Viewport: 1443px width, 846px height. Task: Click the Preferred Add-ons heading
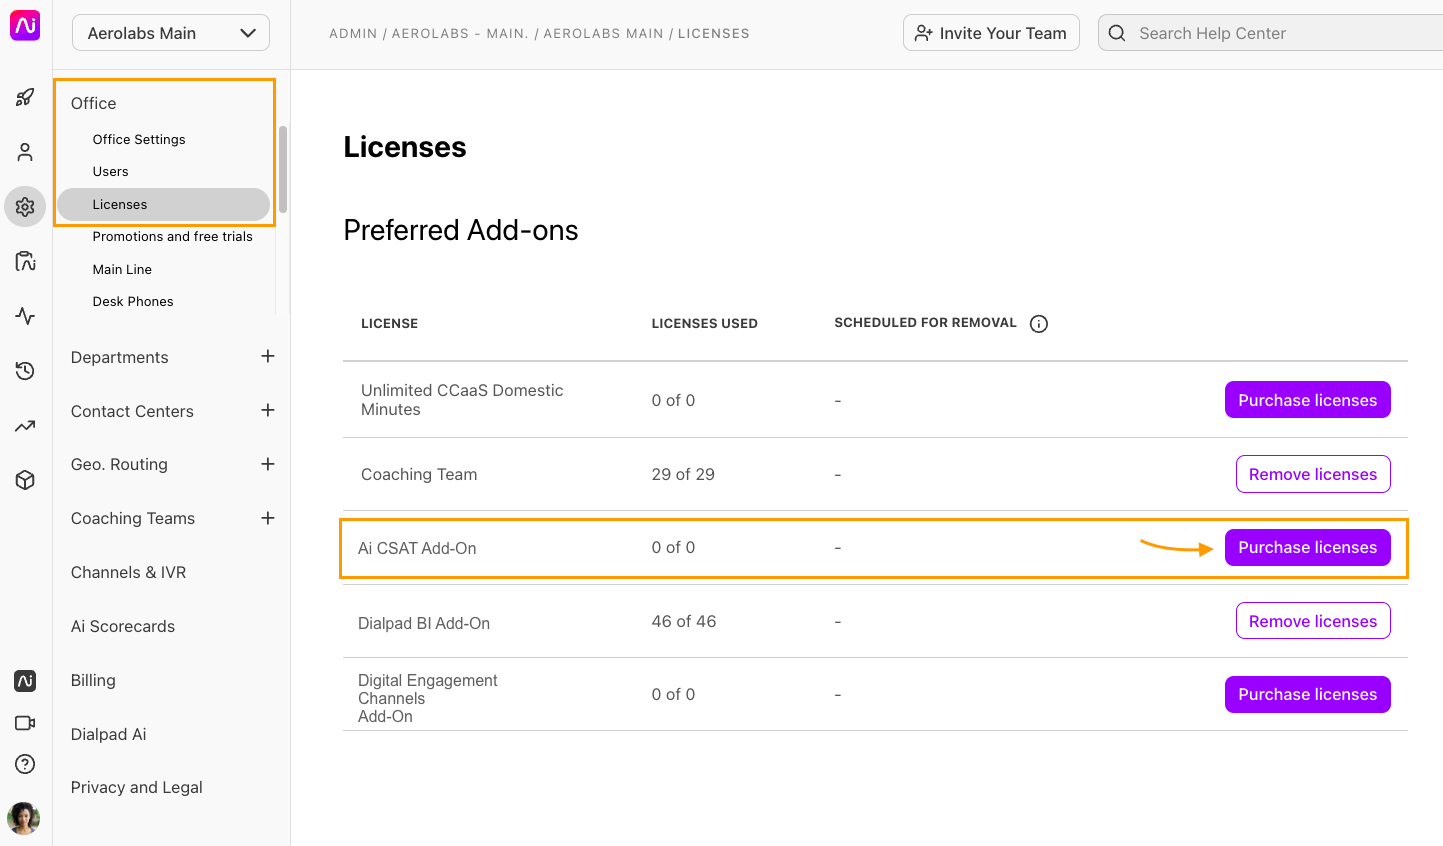point(461,230)
